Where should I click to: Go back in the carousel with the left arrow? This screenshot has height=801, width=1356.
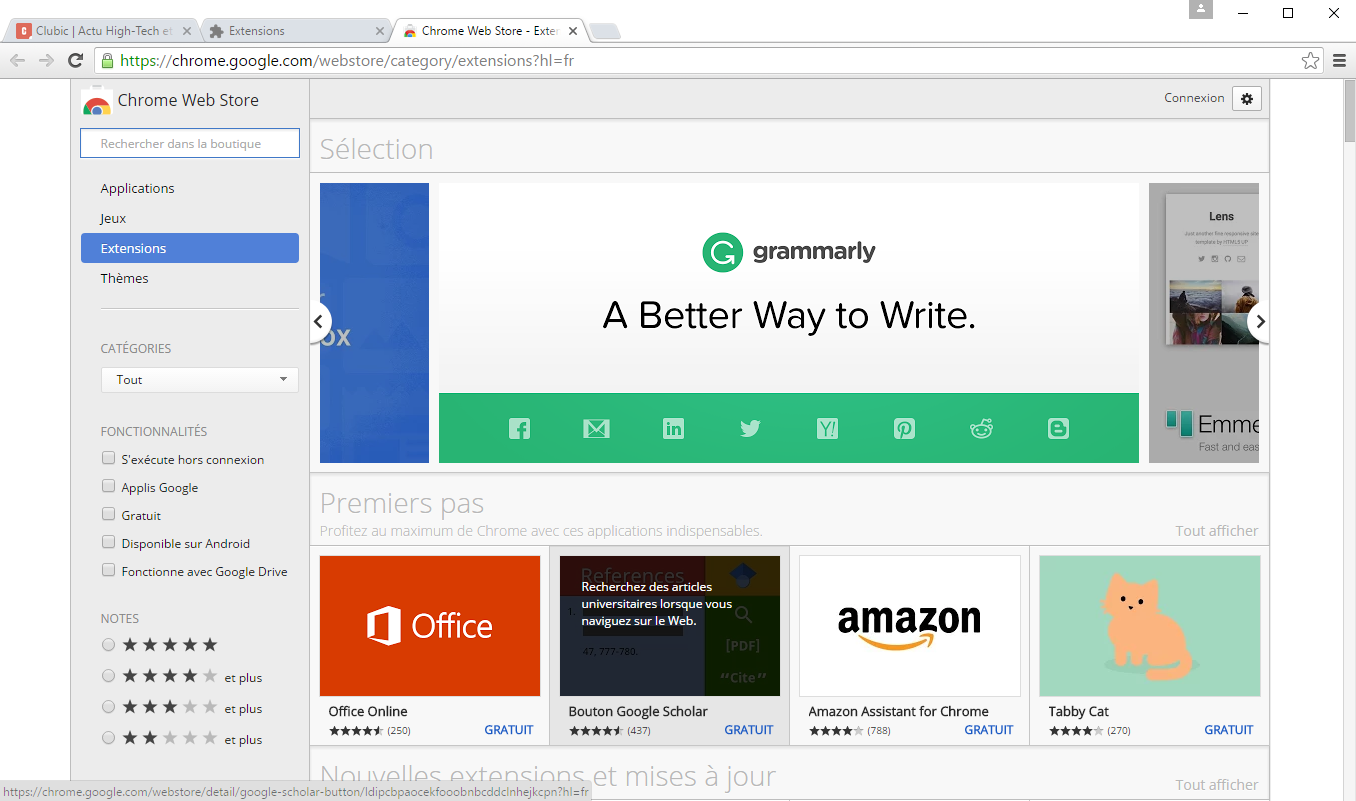[318, 322]
